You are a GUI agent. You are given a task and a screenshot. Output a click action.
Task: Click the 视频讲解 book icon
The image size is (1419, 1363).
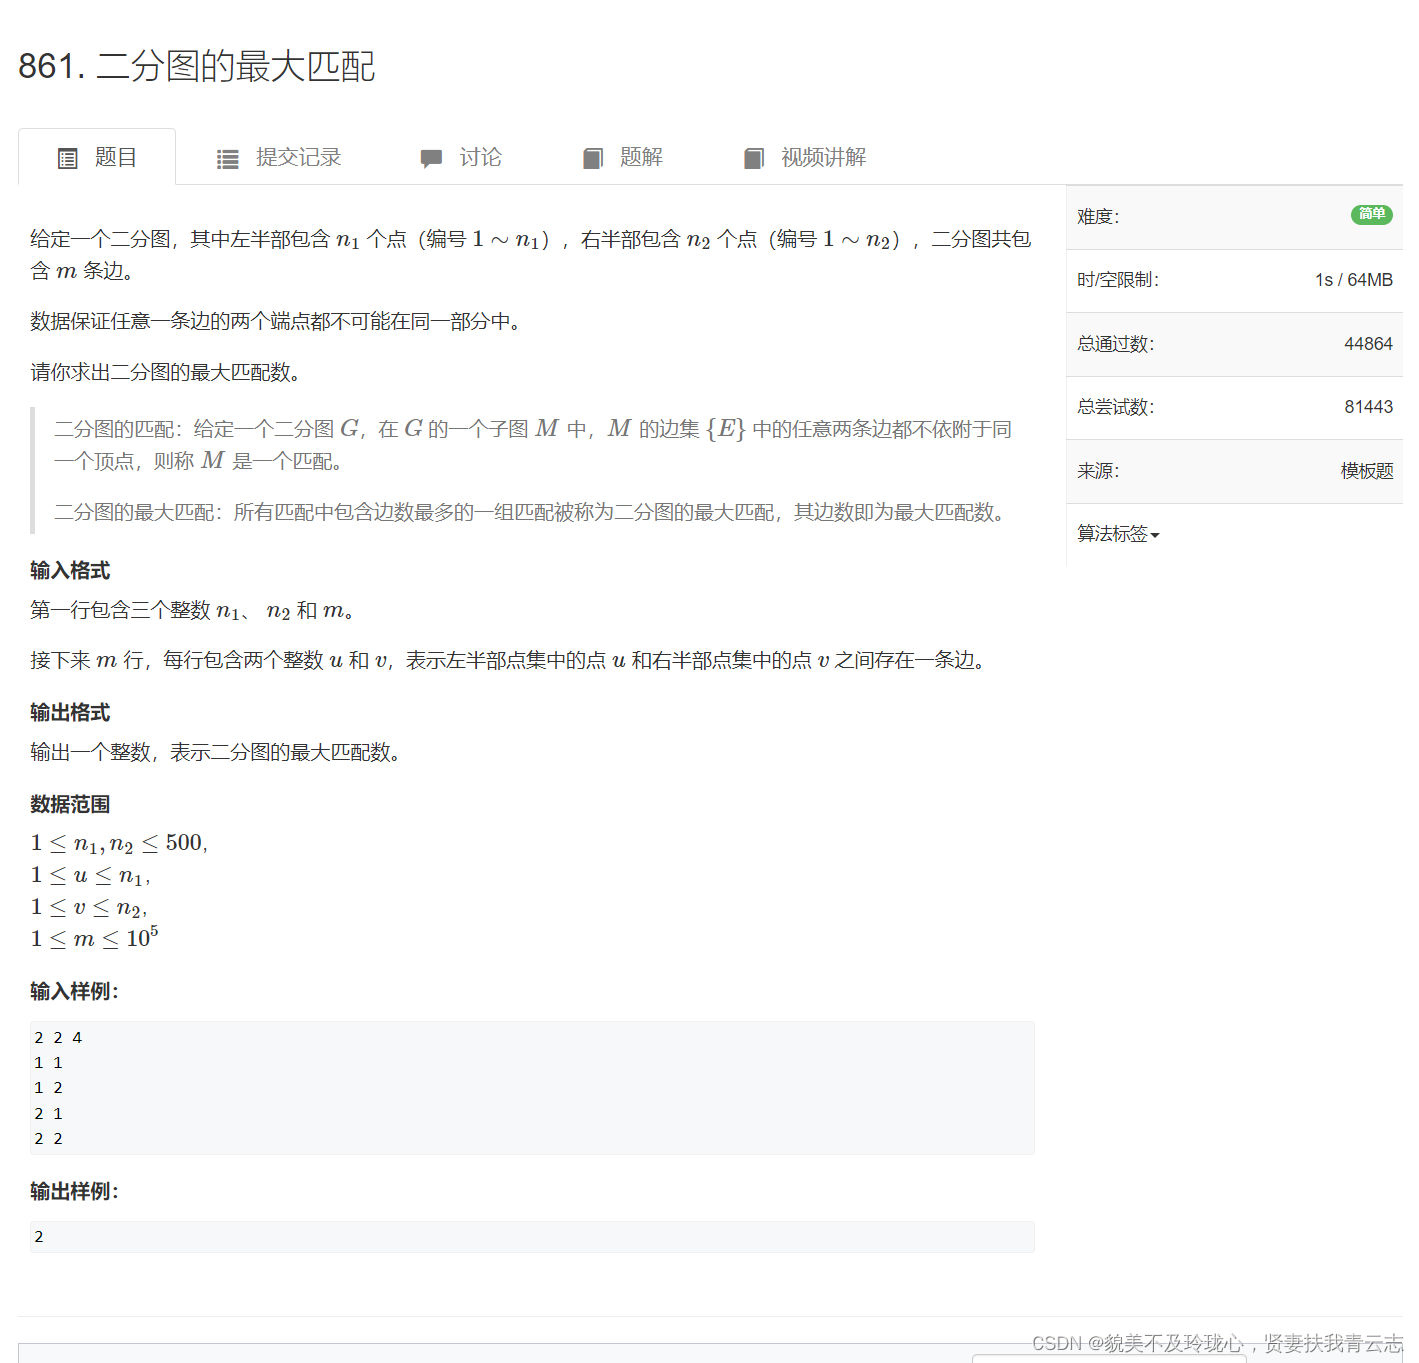pyautogui.click(x=754, y=158)
